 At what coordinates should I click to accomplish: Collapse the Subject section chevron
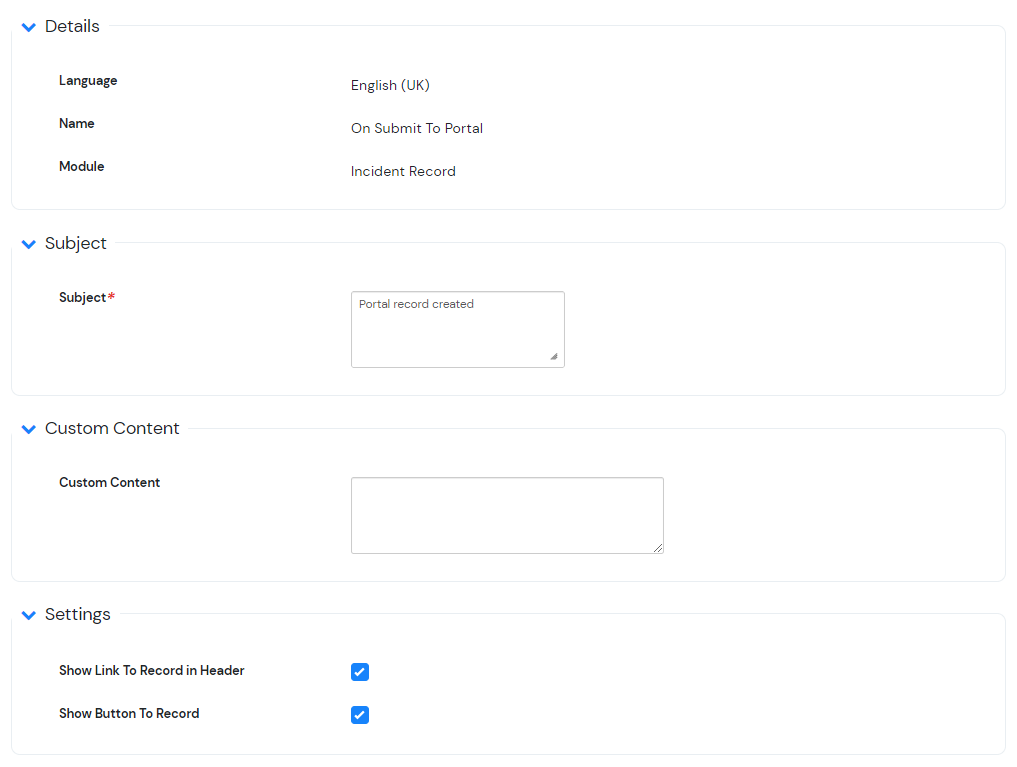[x=28, y=243]
